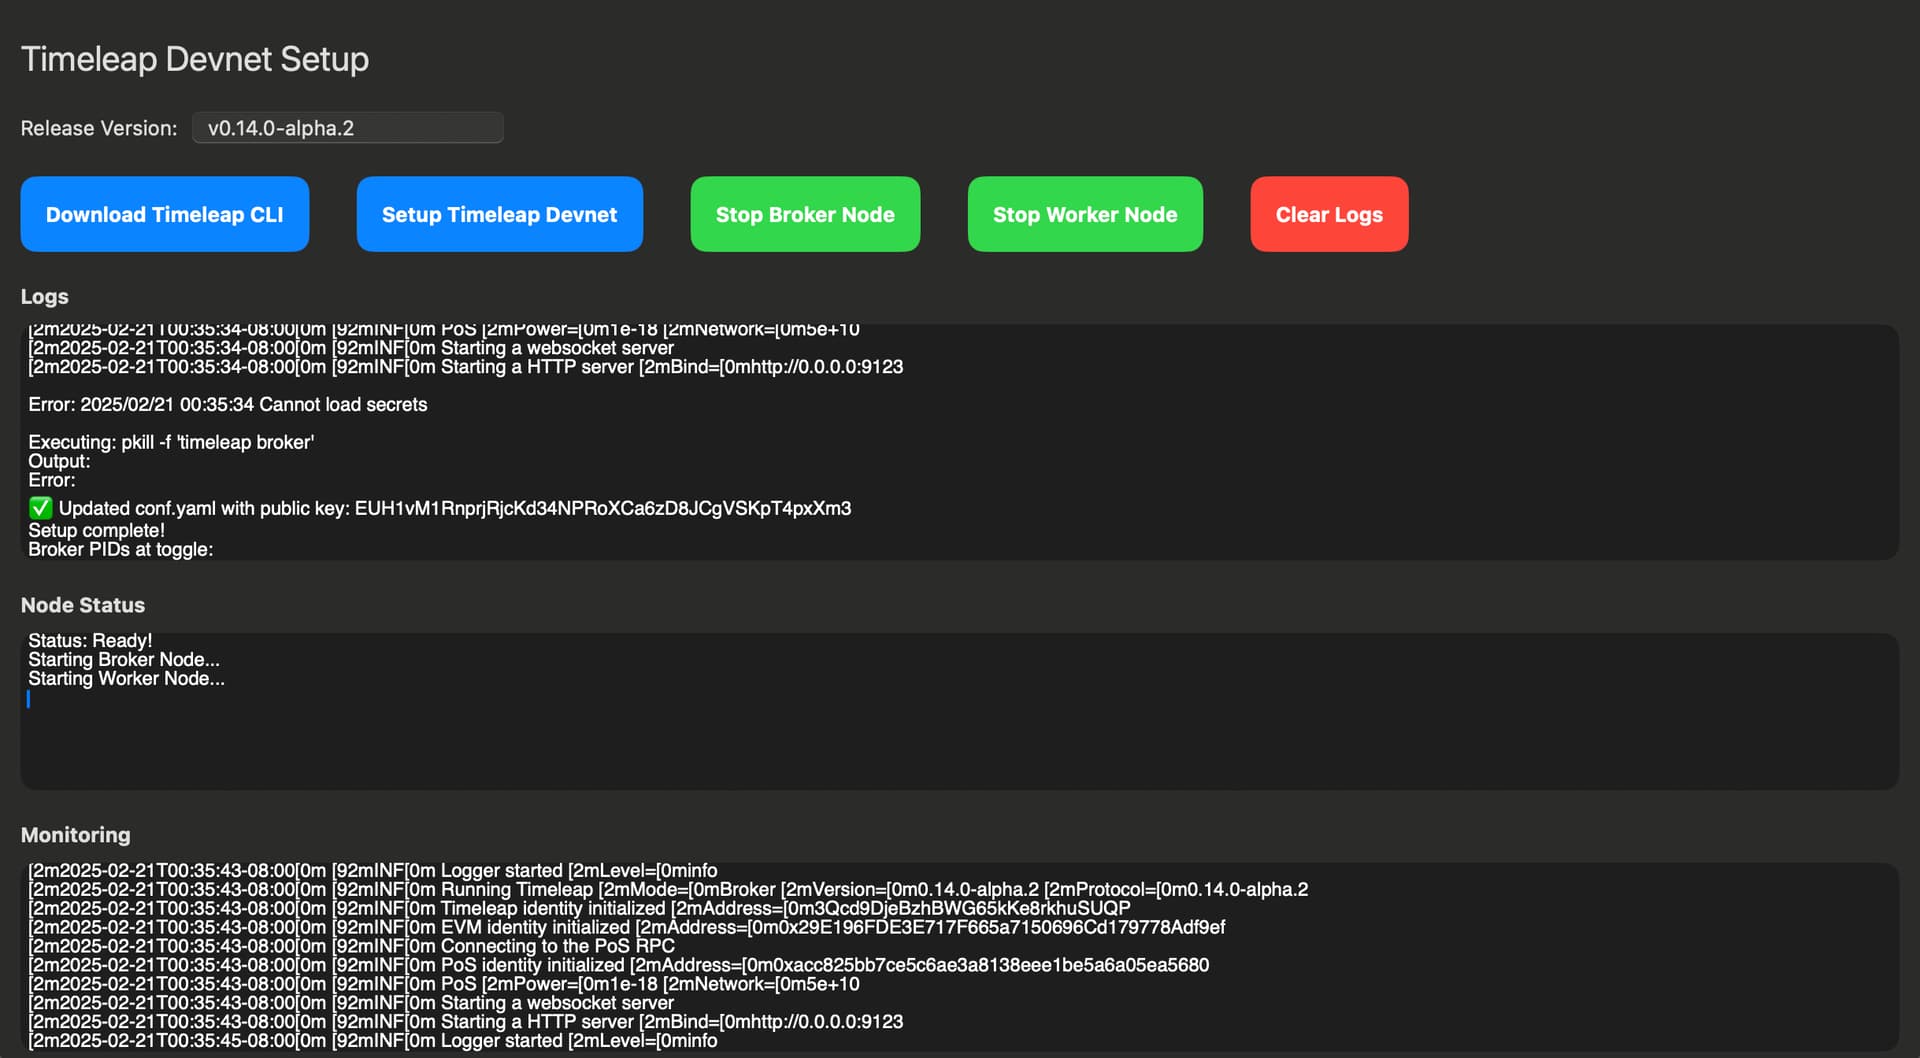This screenshot has width=1920, height=1058.
Task: Stop the Broker Node
Action: [805, 214]
